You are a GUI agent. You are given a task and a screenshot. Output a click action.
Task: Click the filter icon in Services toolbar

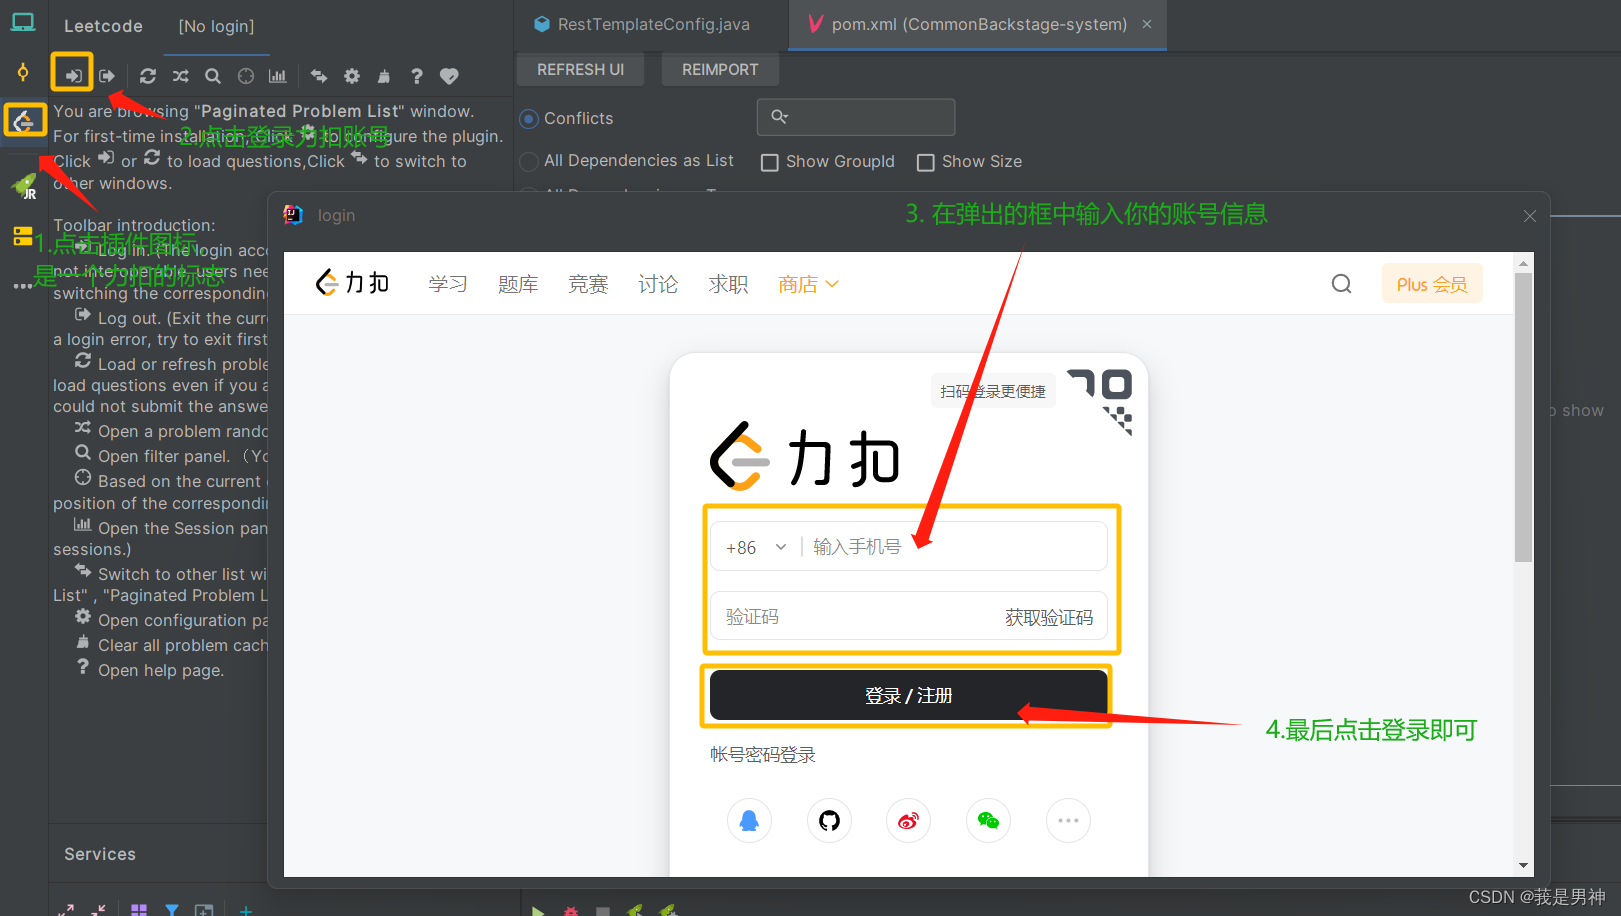(172, 910)
